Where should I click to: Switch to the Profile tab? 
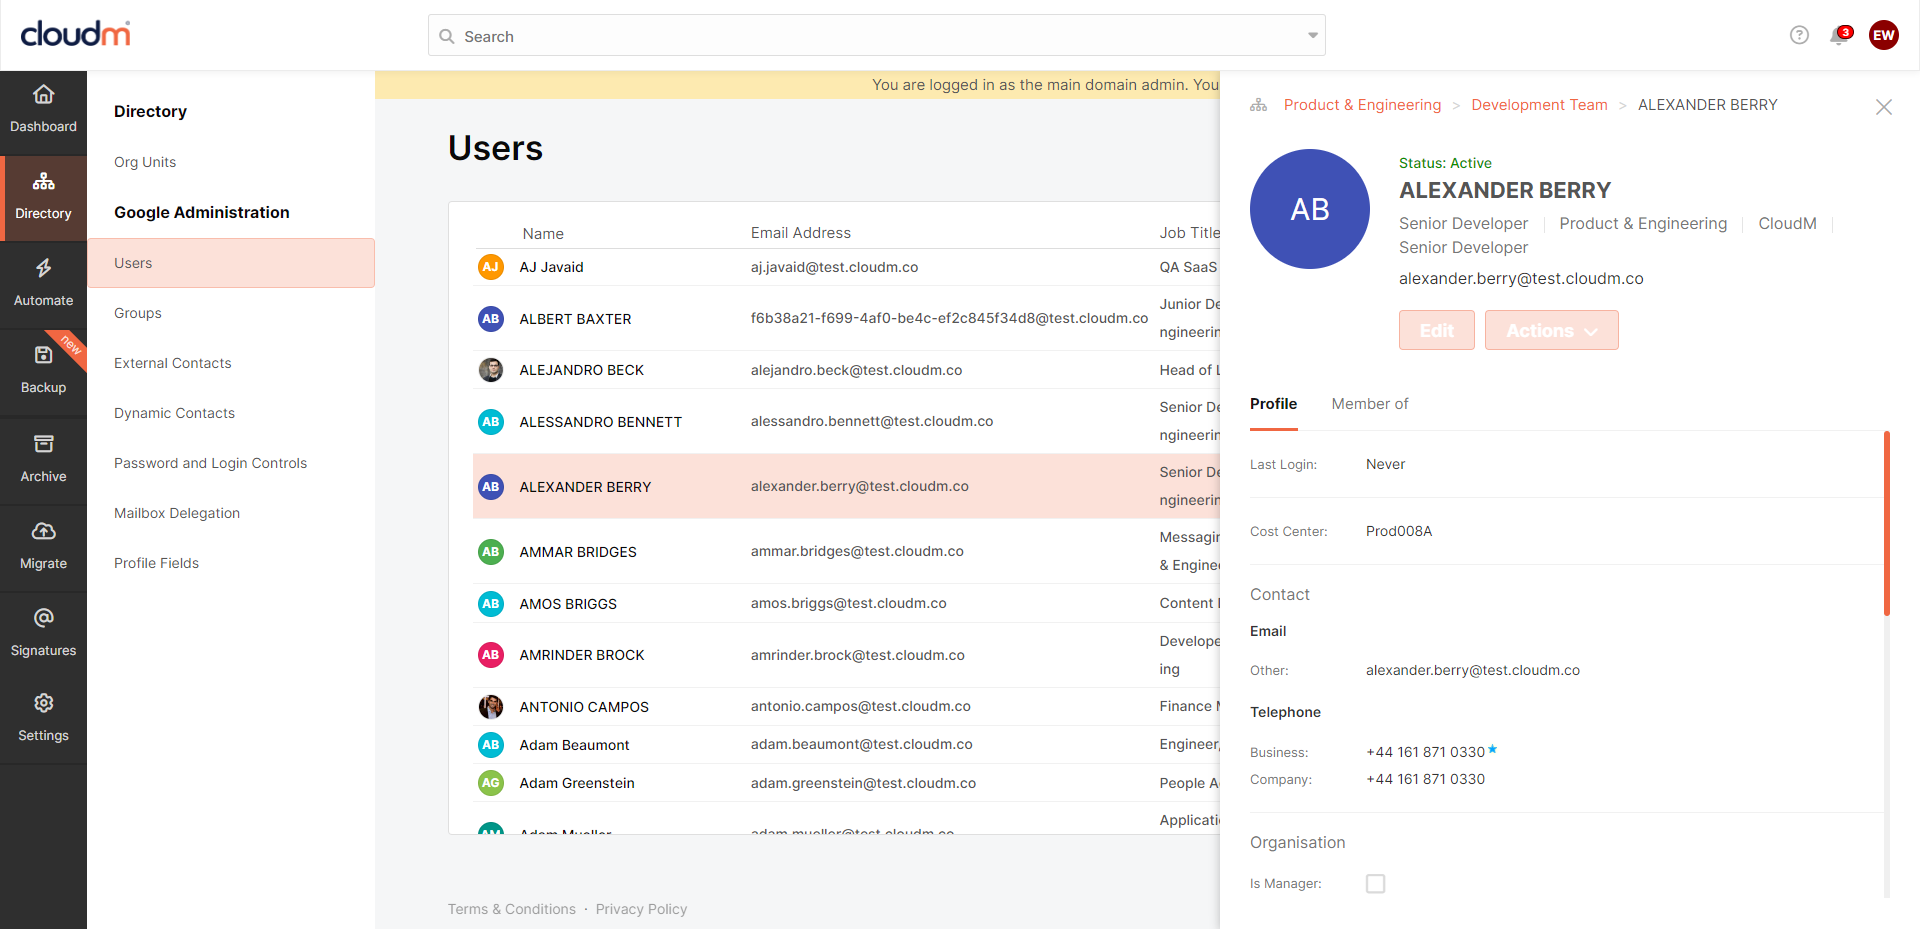pos(1273,404)
